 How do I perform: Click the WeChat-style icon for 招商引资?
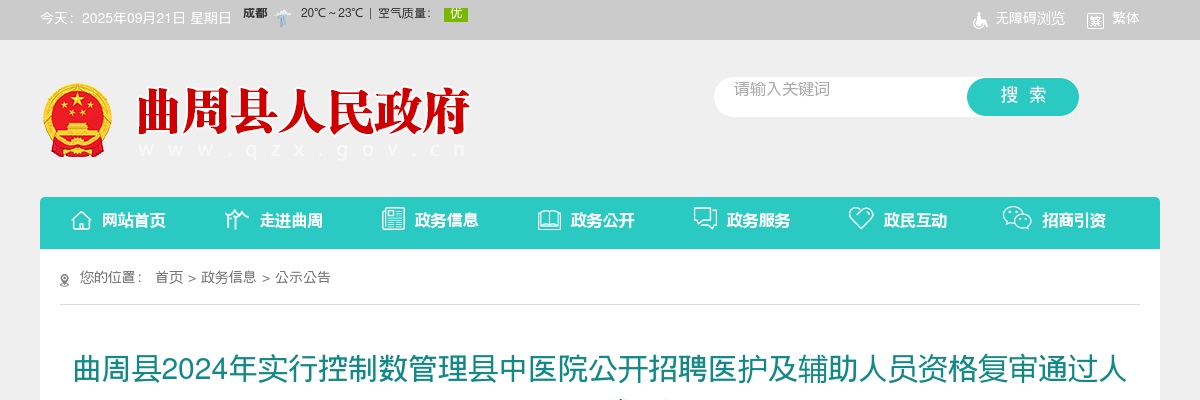click(1017, 219)
